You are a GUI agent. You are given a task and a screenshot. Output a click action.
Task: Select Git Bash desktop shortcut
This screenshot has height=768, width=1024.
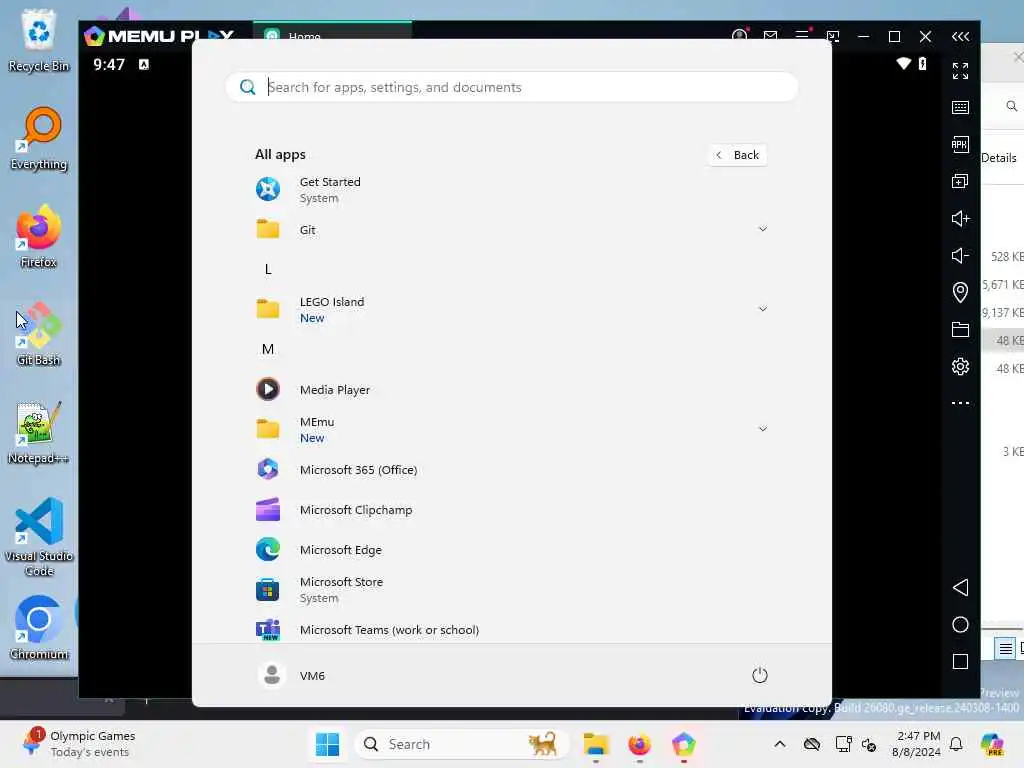click(39, 334)
